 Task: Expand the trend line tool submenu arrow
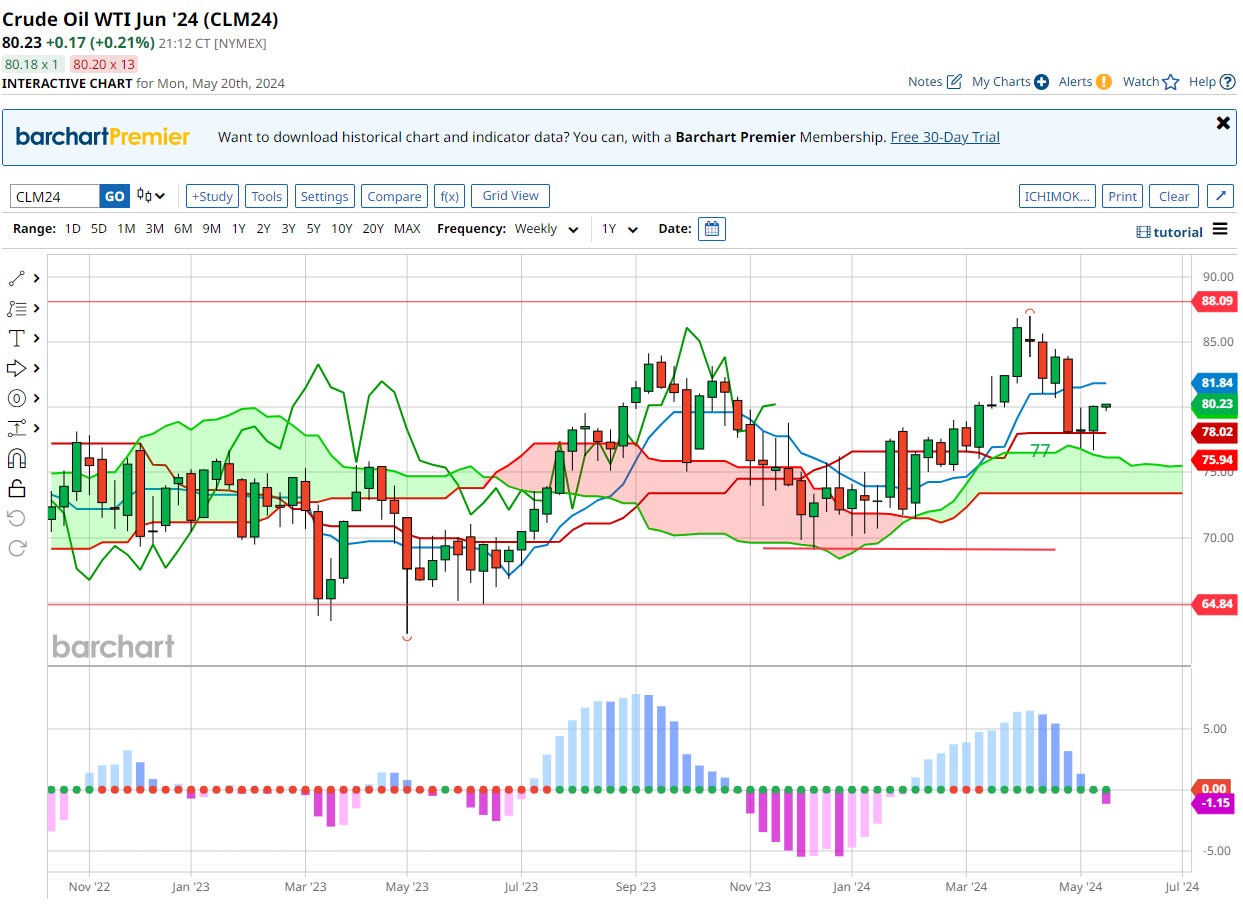coord(37,278)
